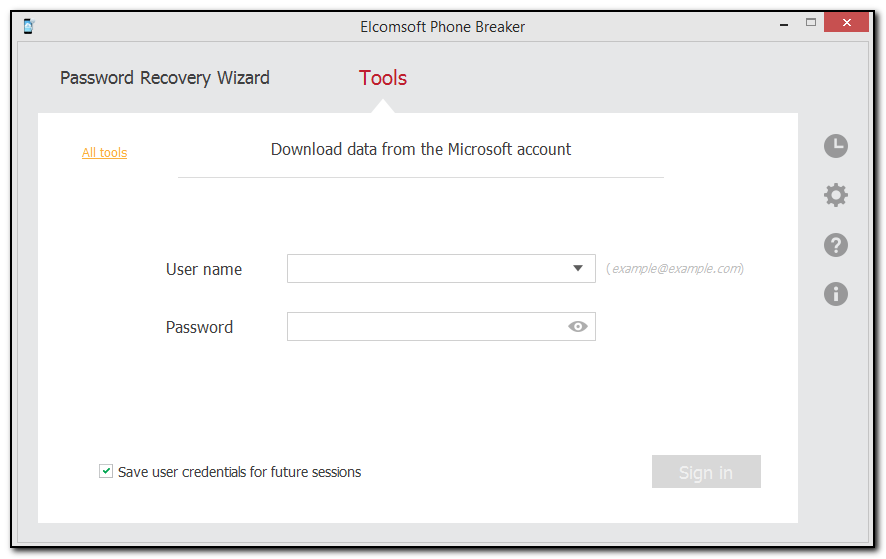Click the Elcomsoft Phone Breaker app icon
886x559 pixels.
pyautogui.click(x=29, y=27)
